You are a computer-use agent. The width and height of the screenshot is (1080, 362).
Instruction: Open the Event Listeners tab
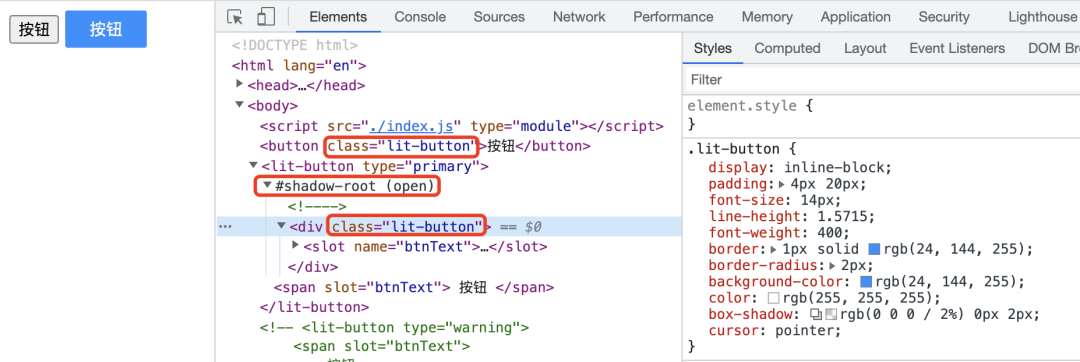pos(957,48)
